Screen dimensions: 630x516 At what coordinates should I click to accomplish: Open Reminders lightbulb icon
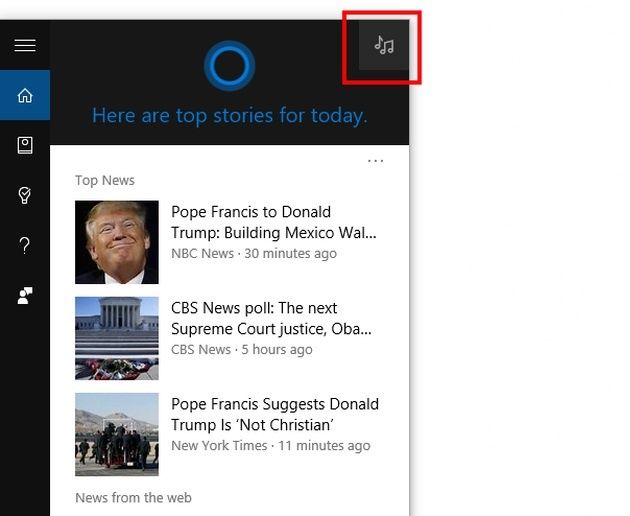coord(25,195)
